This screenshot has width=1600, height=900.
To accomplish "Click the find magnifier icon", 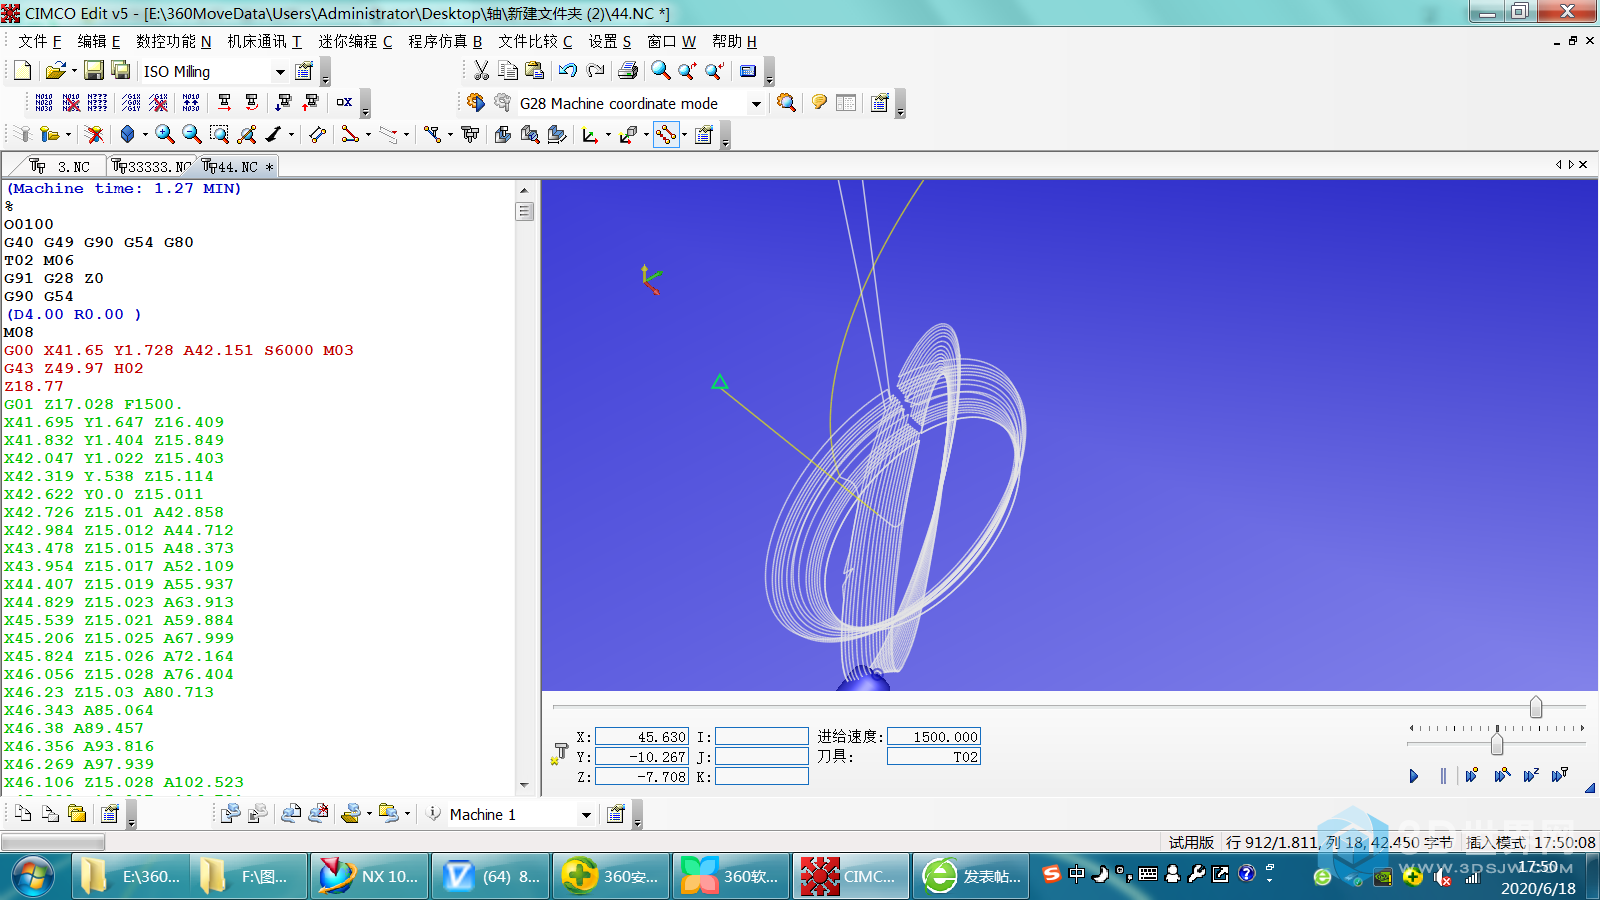I will pos(660,71).
